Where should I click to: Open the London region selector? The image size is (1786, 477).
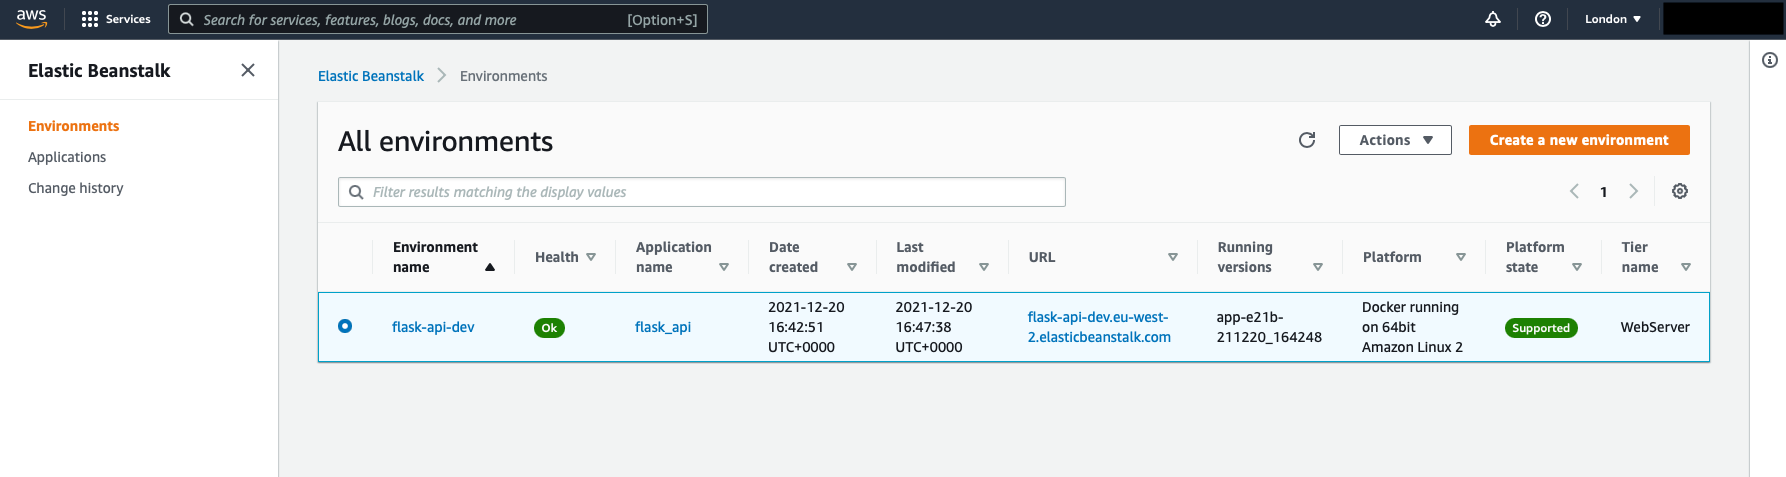(x=1612, y=19)
